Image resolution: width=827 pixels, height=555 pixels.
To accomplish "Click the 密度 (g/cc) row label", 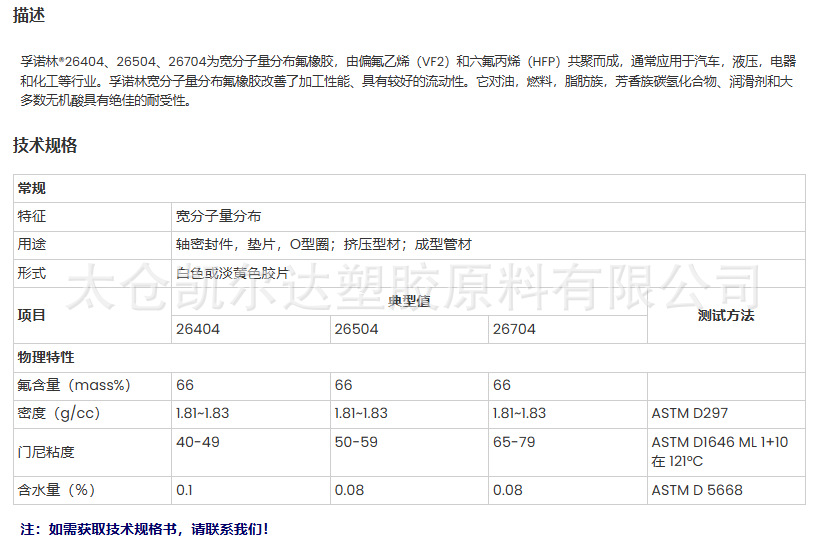I will [x=59, y=414].
